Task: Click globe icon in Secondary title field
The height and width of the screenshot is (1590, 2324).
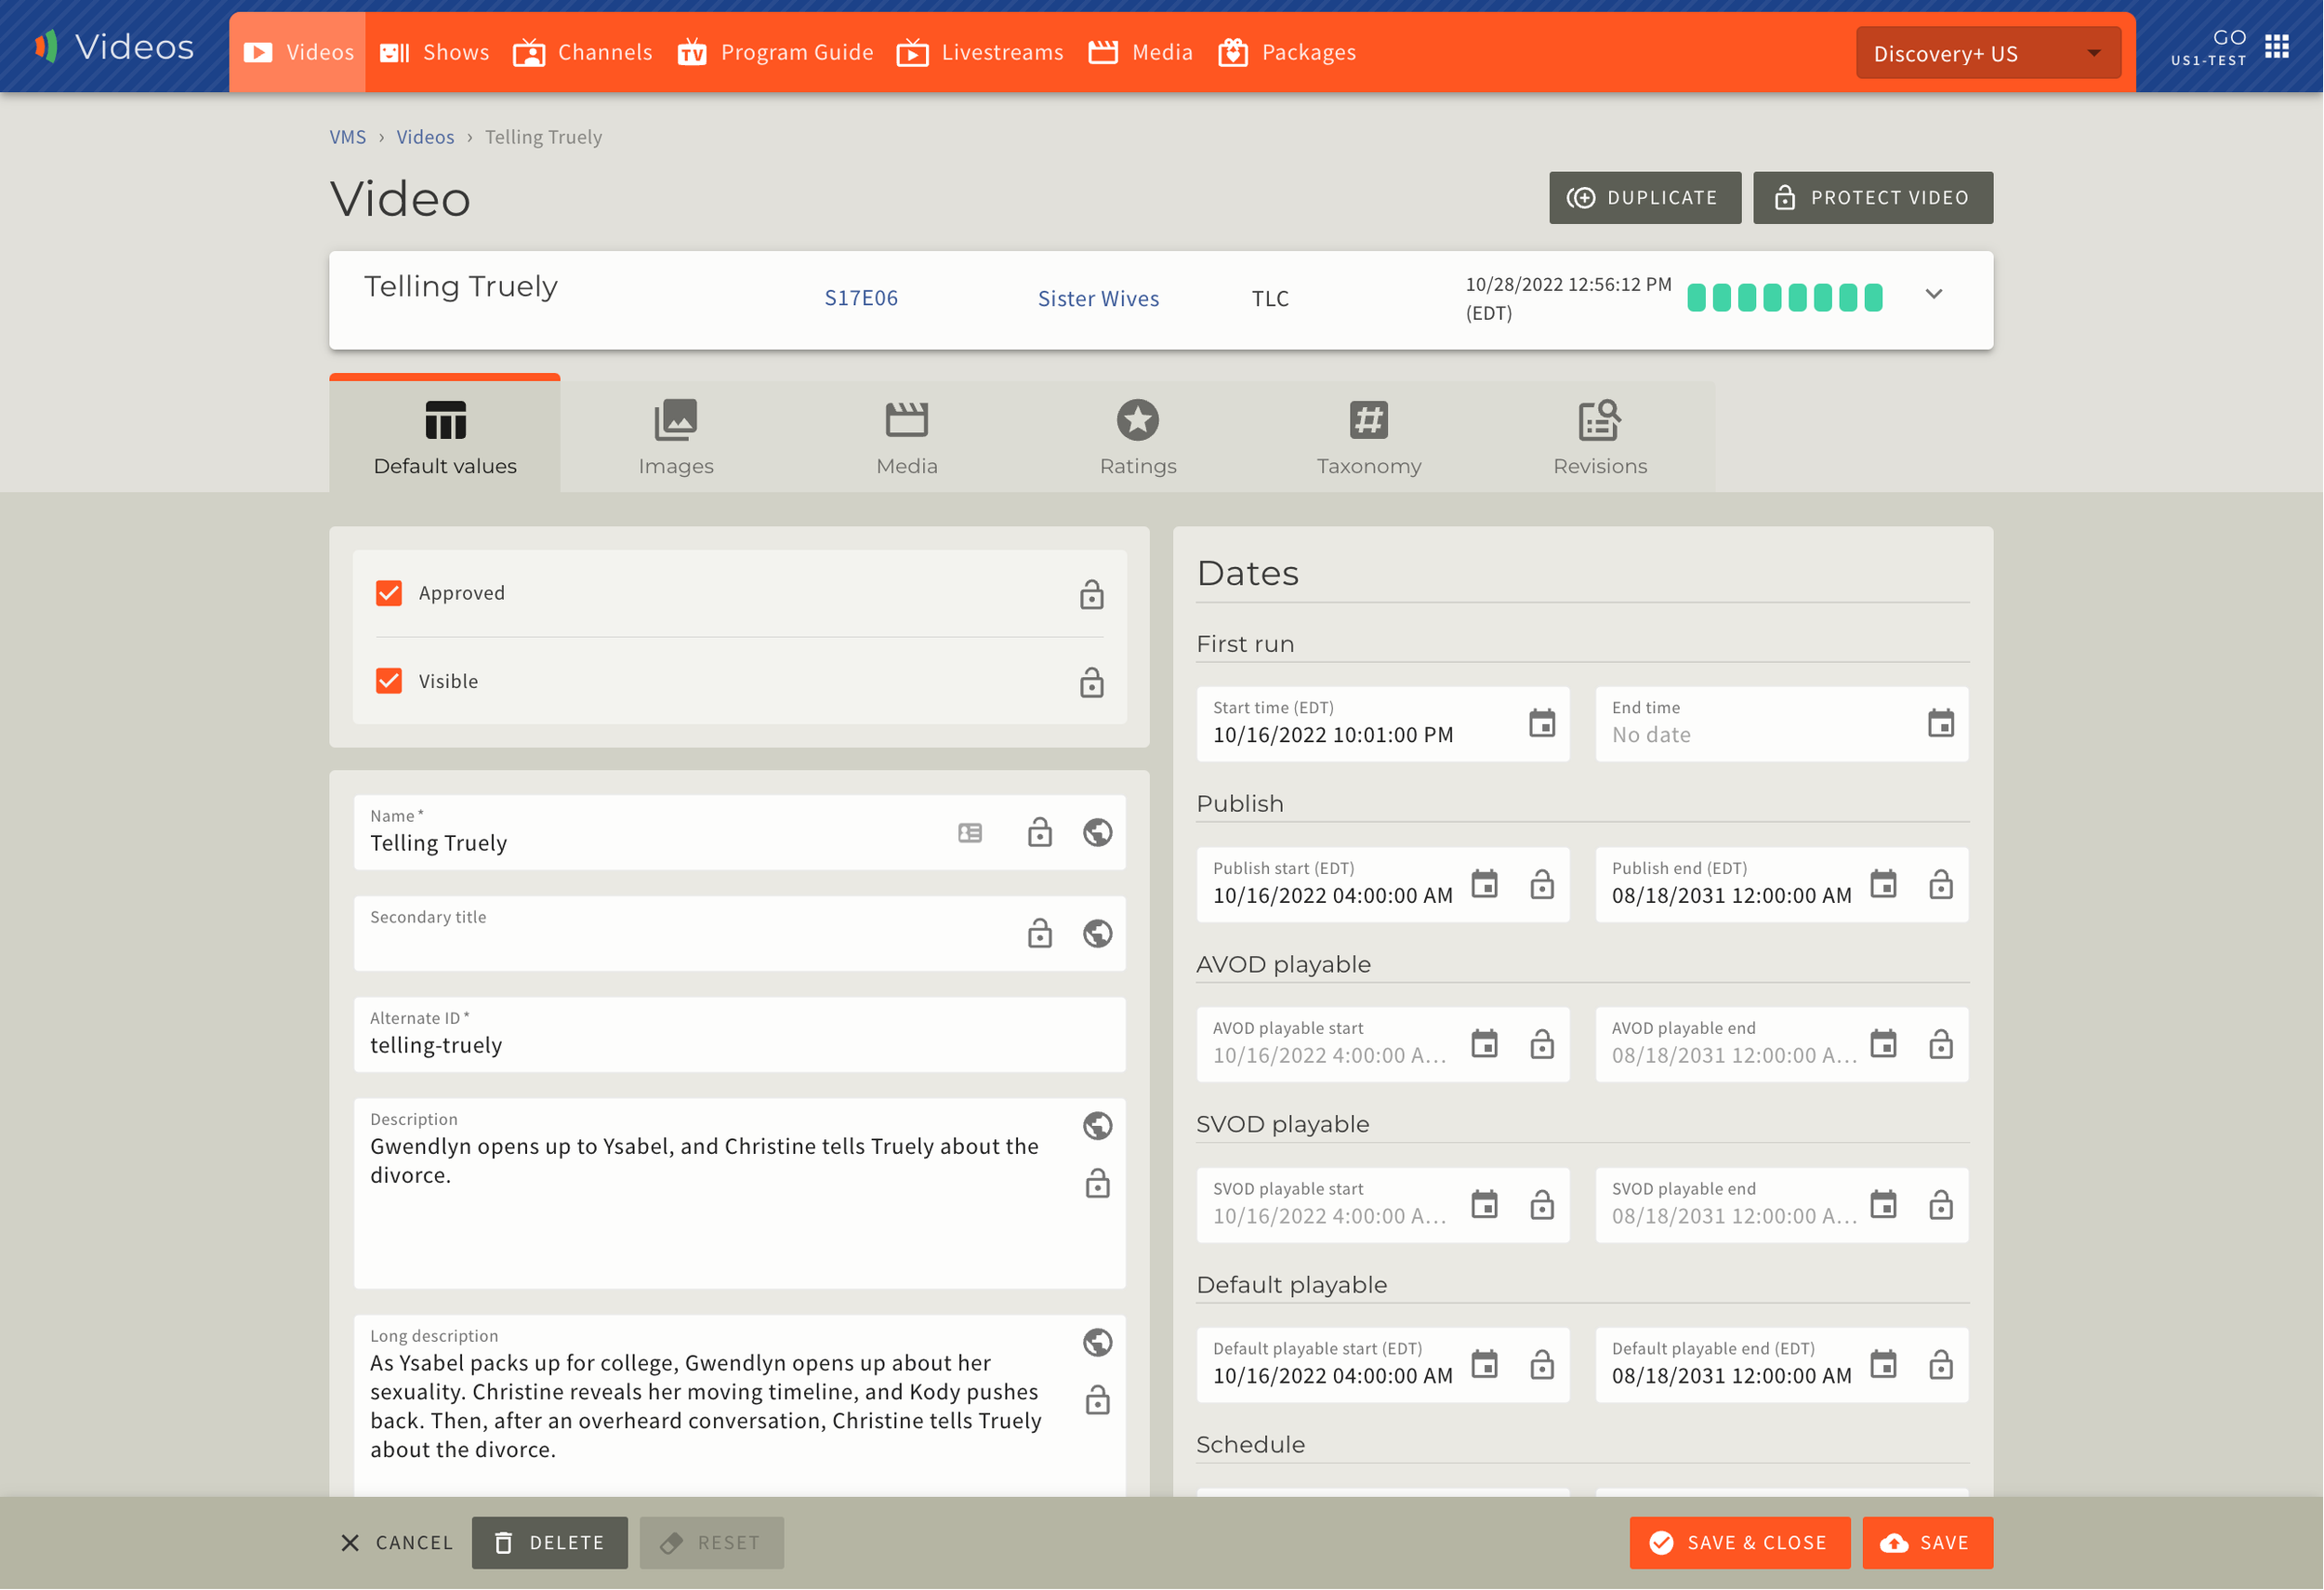Action: (x=1098, y=934)
